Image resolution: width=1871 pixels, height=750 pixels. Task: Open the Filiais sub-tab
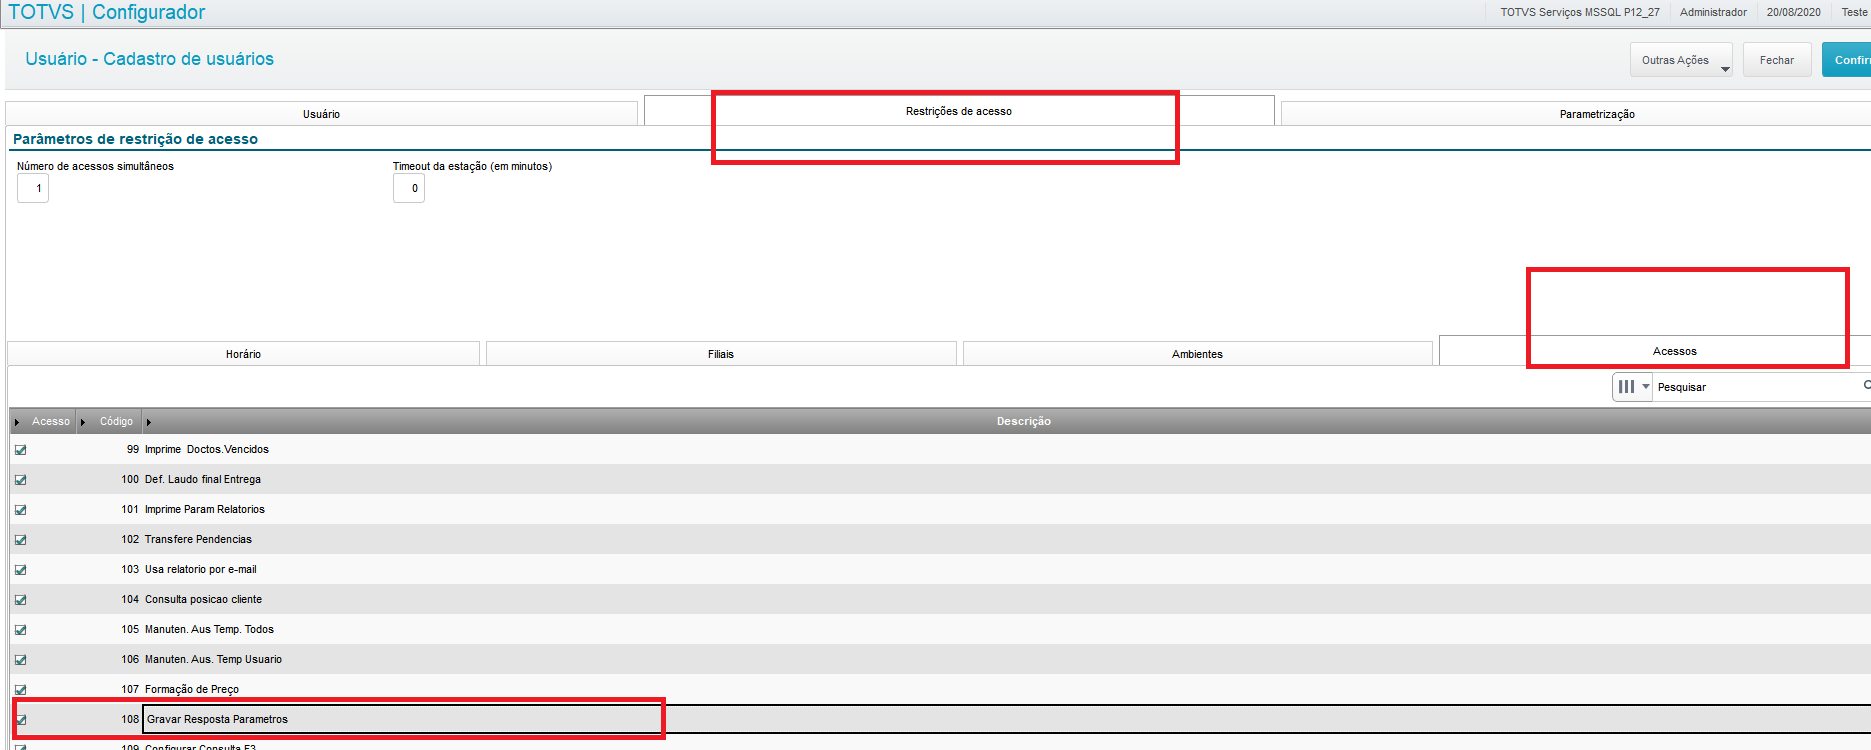click(721, 354)
